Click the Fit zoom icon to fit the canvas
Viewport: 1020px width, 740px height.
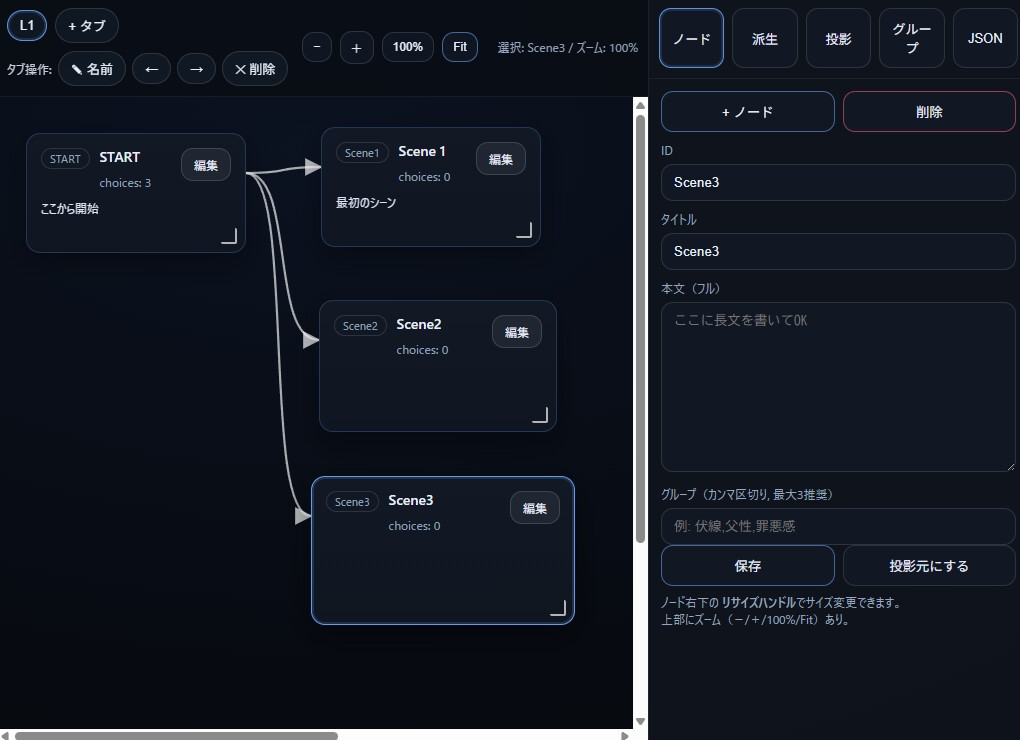[x=459, y=47]
